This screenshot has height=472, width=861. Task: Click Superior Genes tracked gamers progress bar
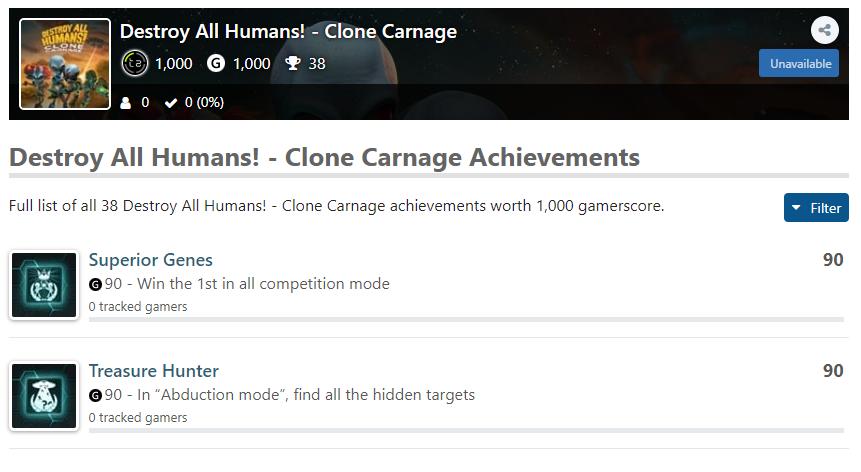click(465, 319)
